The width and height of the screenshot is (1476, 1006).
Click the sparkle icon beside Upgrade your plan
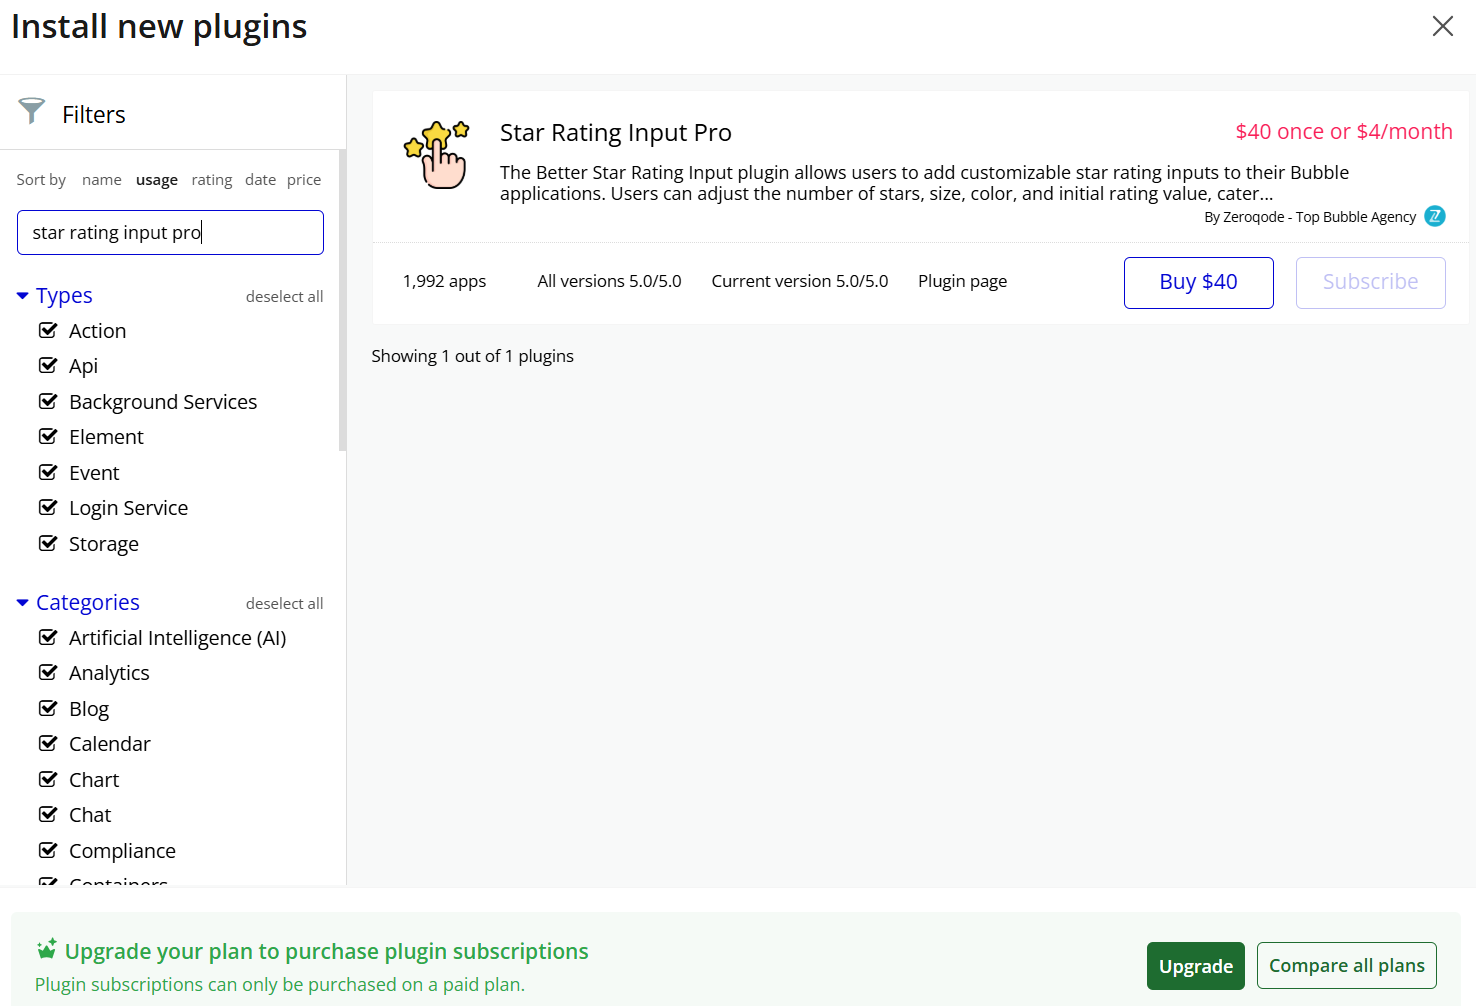coord(46,949)
